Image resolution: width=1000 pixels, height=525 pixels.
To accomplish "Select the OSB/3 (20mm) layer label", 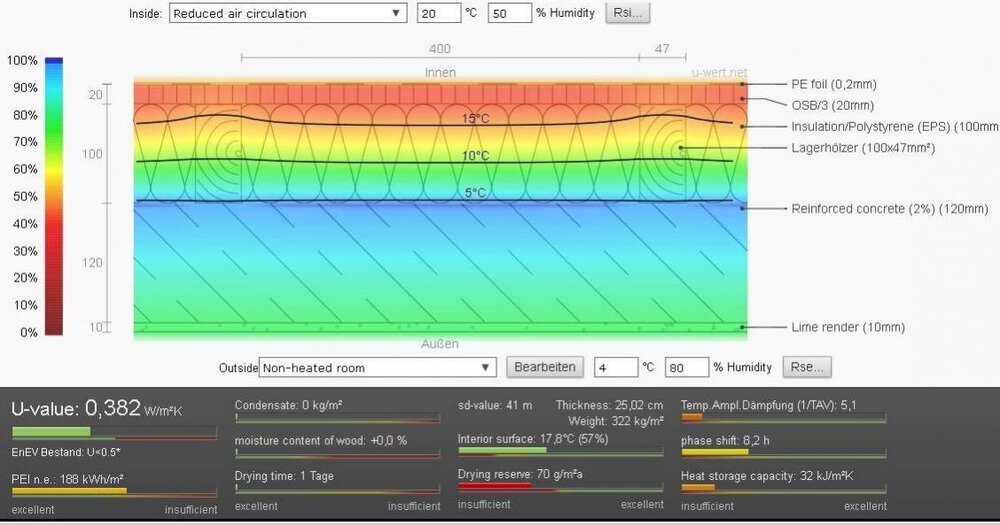I will pyautogui.click(x=833, y=105).
